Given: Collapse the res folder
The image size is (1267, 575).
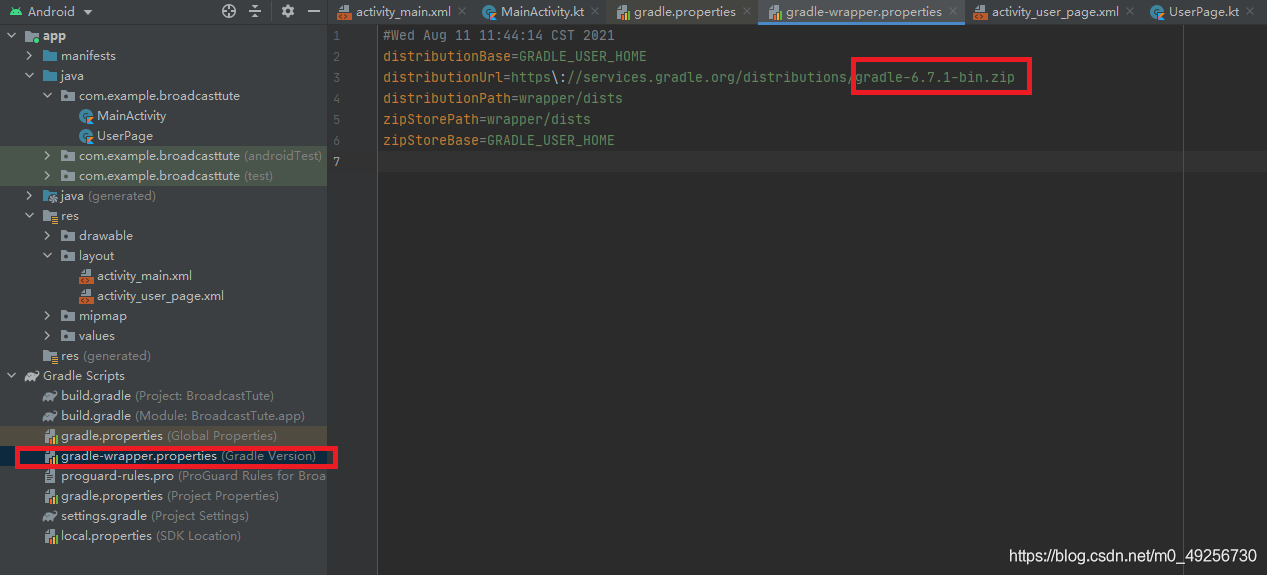Looking at the screenshot, I should (x=30, y=216).
